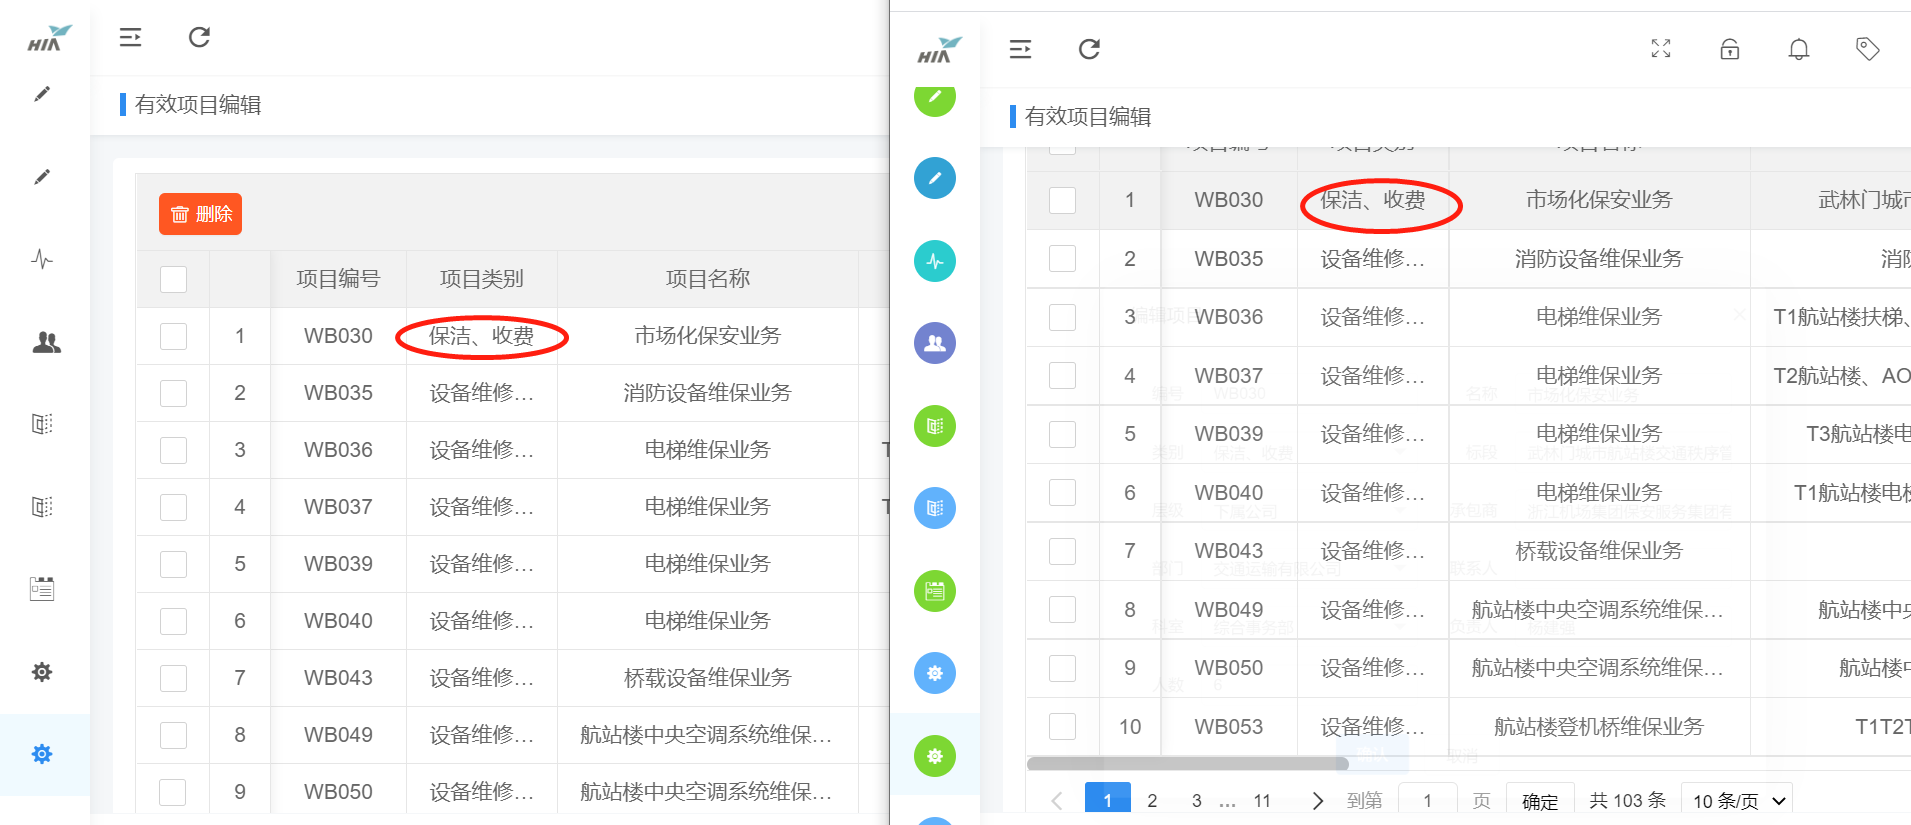This screenshot has width=1911, height=825.
Task: Jump to page 11 in pagination
Action: [1262, 801]
